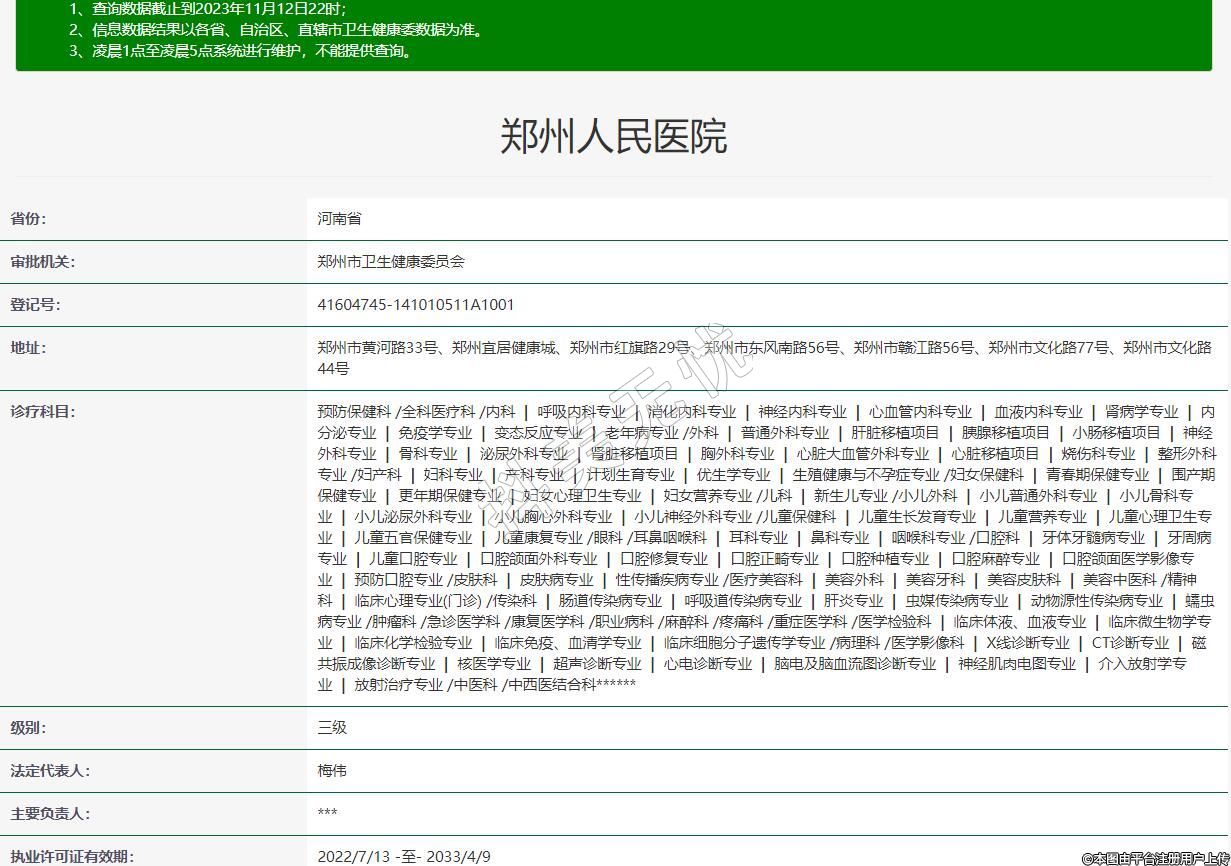Select the 诊疗科目 row label
The width and height of the screenshot is (1231, 866).
pos(42,411)
